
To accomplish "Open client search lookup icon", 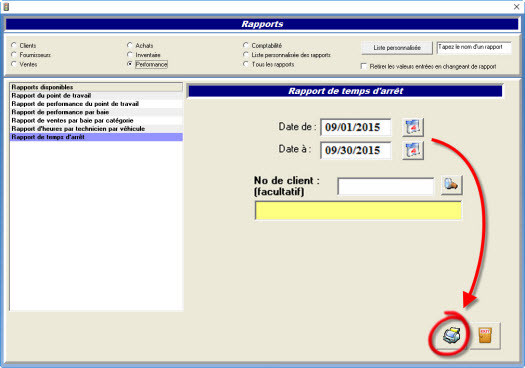I will pyautogui.click(x=451, y=185).
